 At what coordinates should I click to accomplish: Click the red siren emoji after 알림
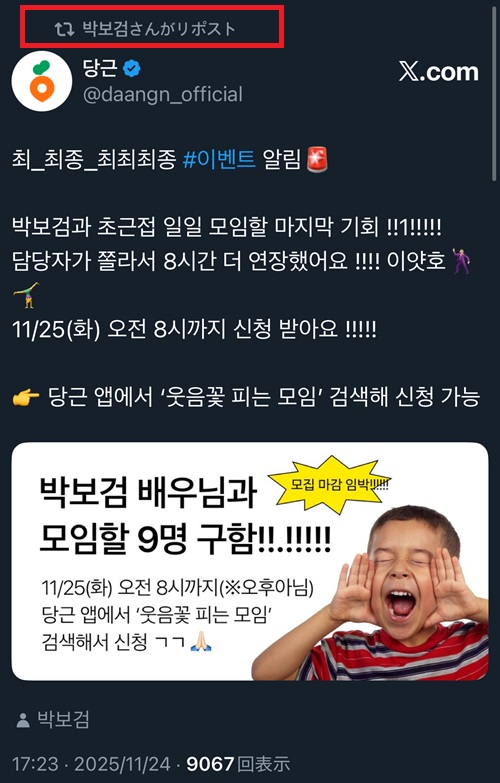tap(317, 160)
